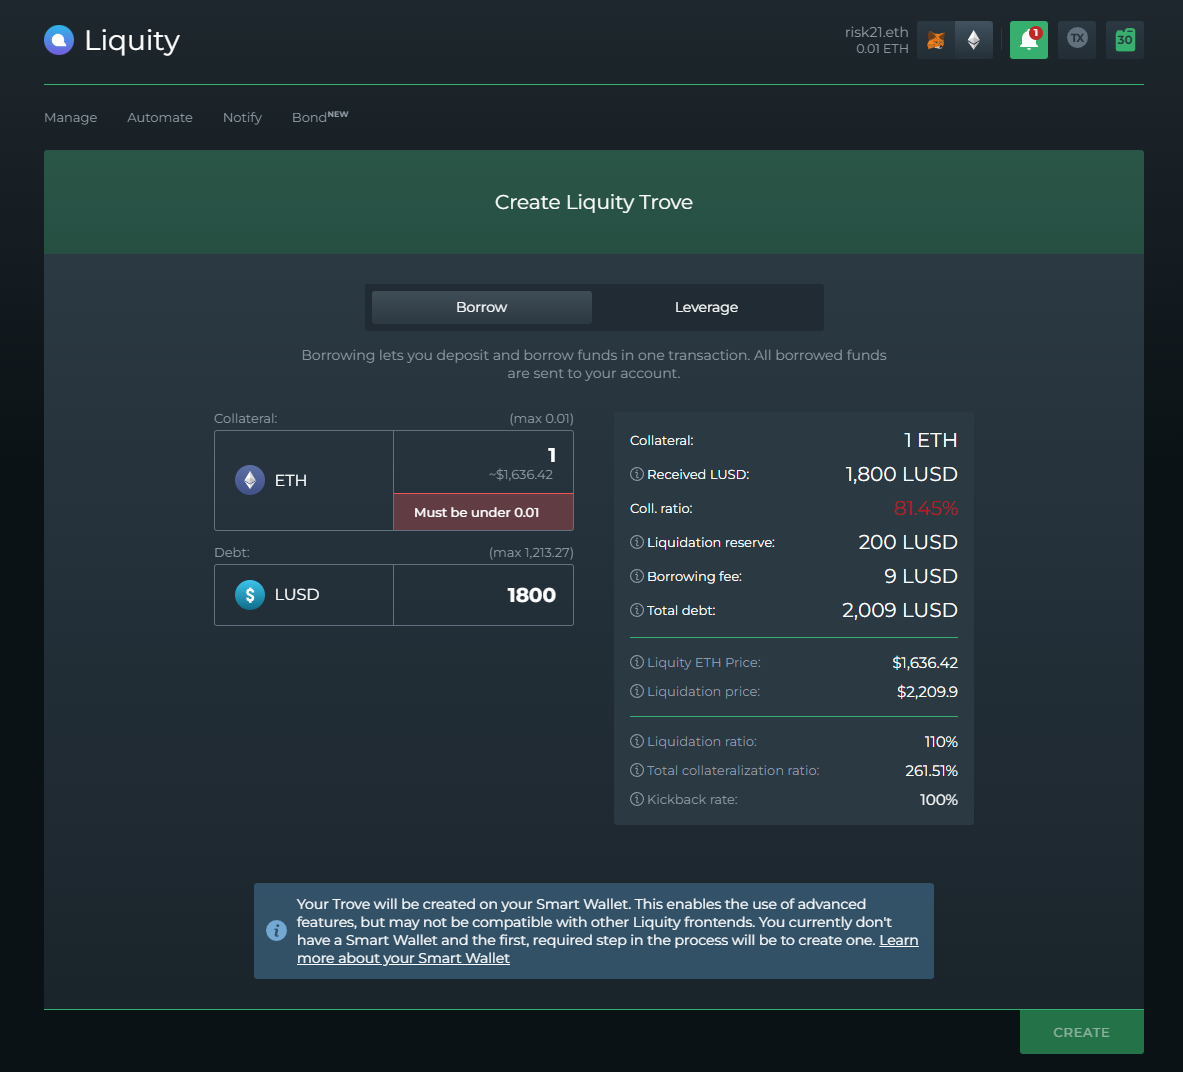Open the Manage menu item
Screen dimensions: 1183x1072
(70, 117)
